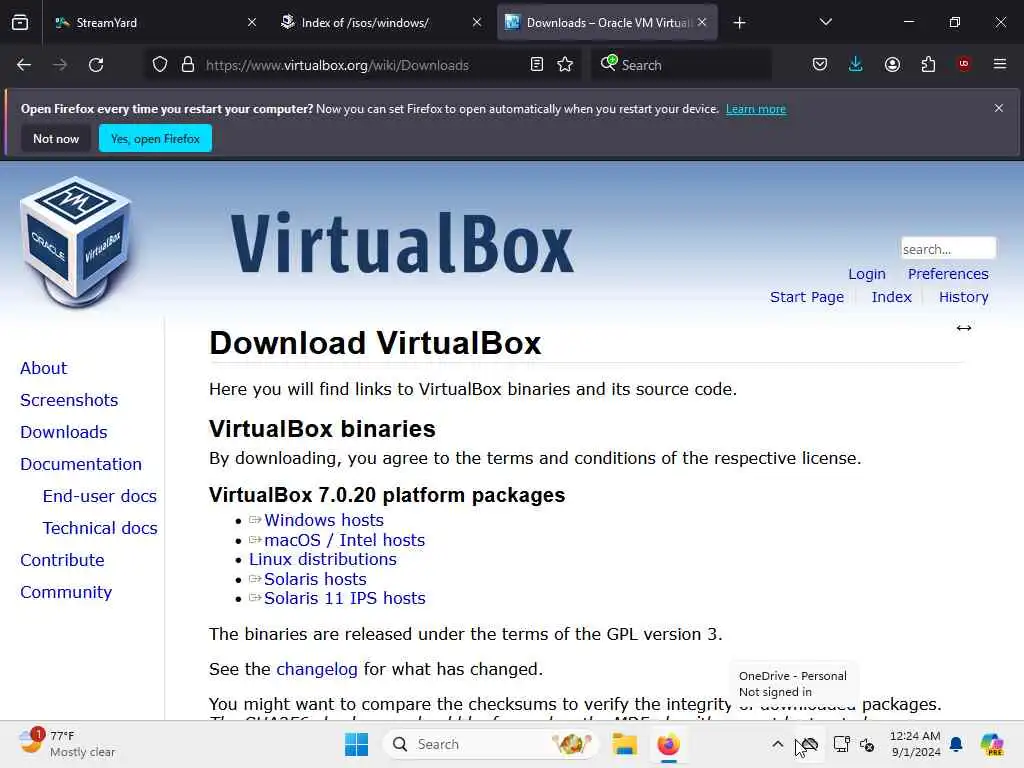Open Technical docs sidebar link
Screen dimensions: 1024x768
[x=100, y=528]
